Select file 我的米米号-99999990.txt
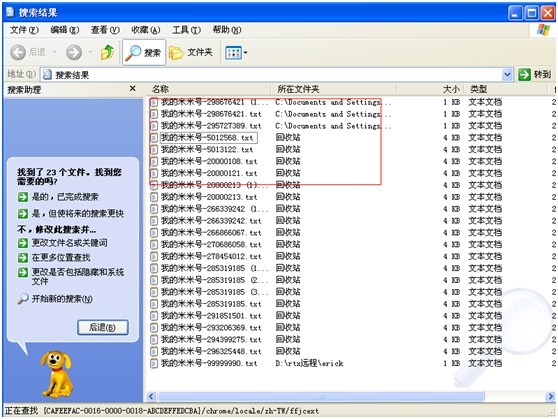This screenshot has height=419, width=558. tap(209, 363)
